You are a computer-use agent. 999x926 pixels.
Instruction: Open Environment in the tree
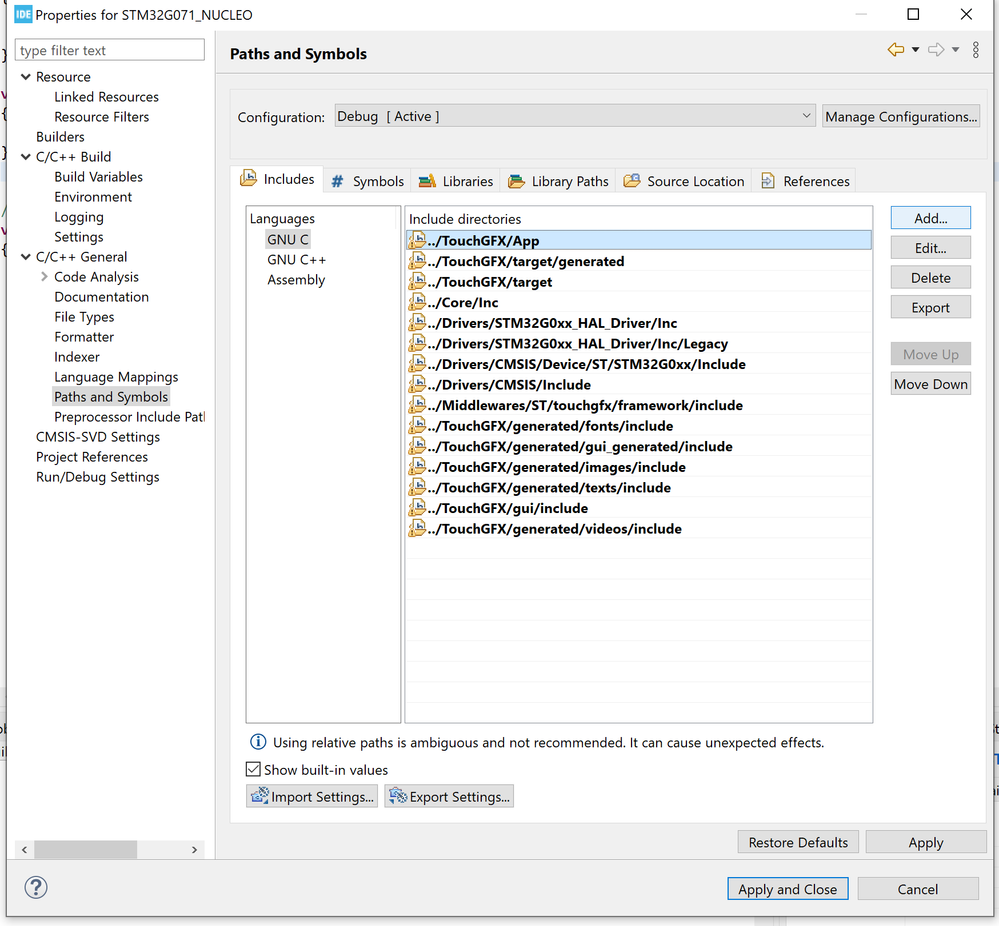93,197
